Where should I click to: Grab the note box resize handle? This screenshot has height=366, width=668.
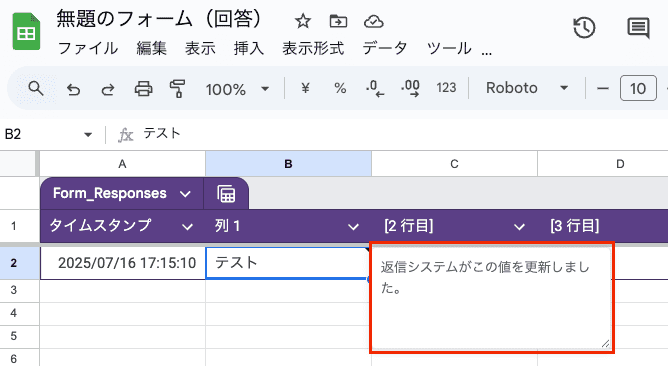(605, 343)
